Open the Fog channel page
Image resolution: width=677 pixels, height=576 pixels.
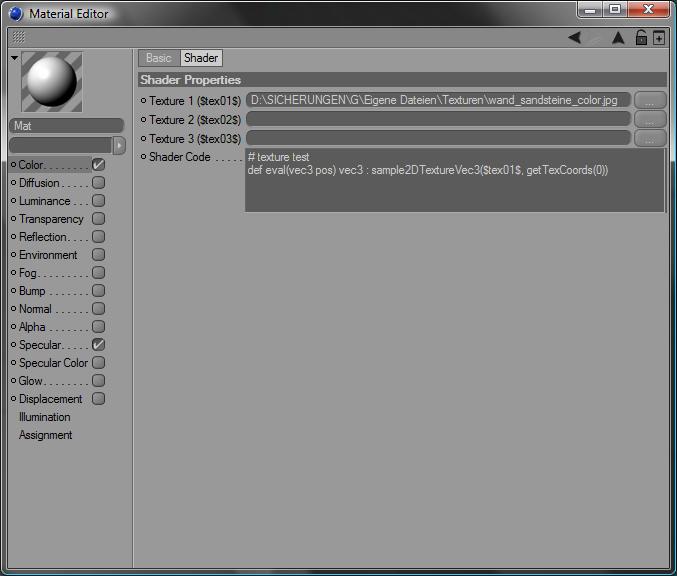pos(28,273)
